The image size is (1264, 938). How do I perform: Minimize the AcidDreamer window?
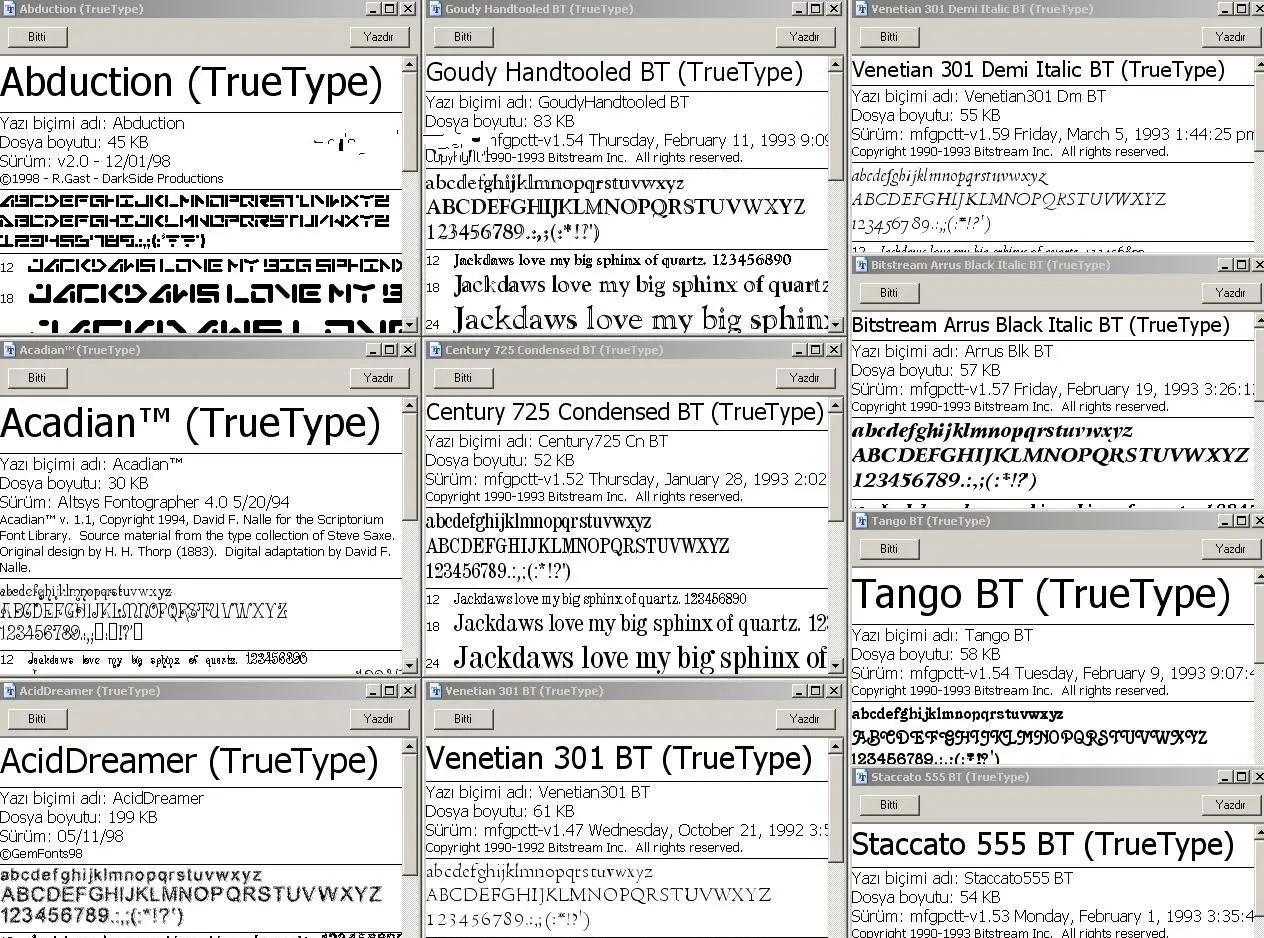click(374, 691)
